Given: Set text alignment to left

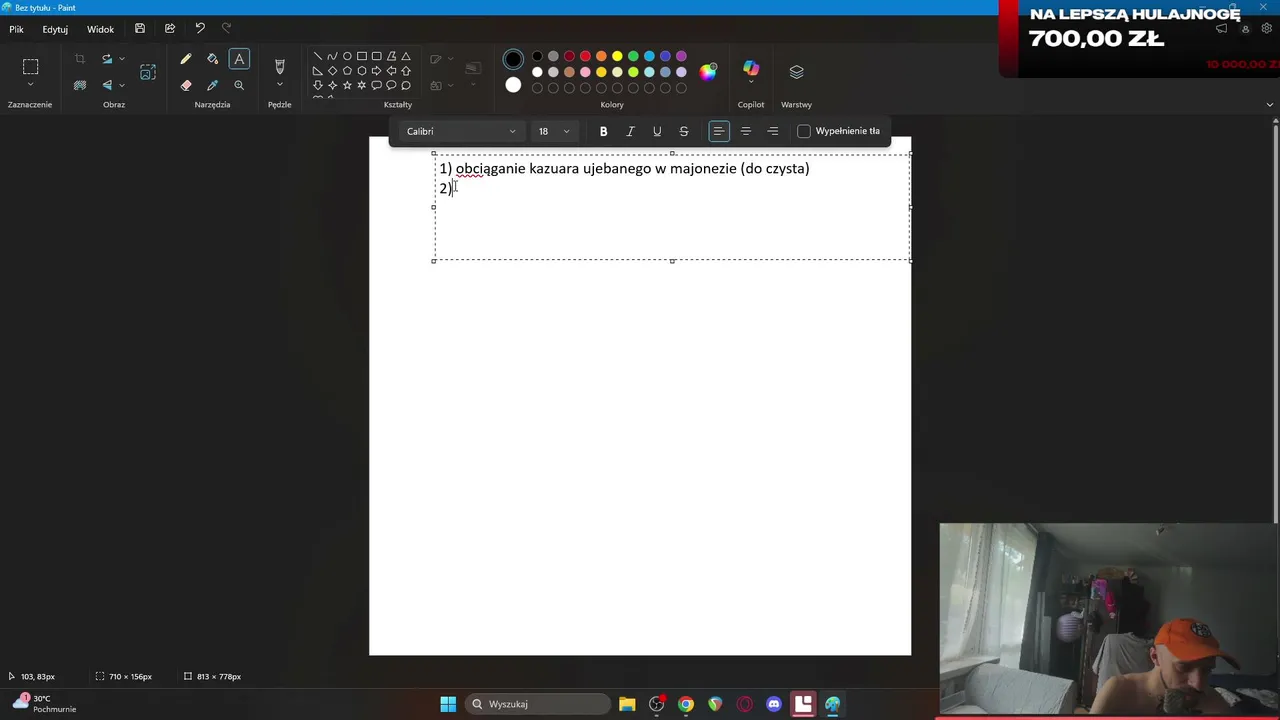Looking at the screenshot, I should tap(719, 131).
